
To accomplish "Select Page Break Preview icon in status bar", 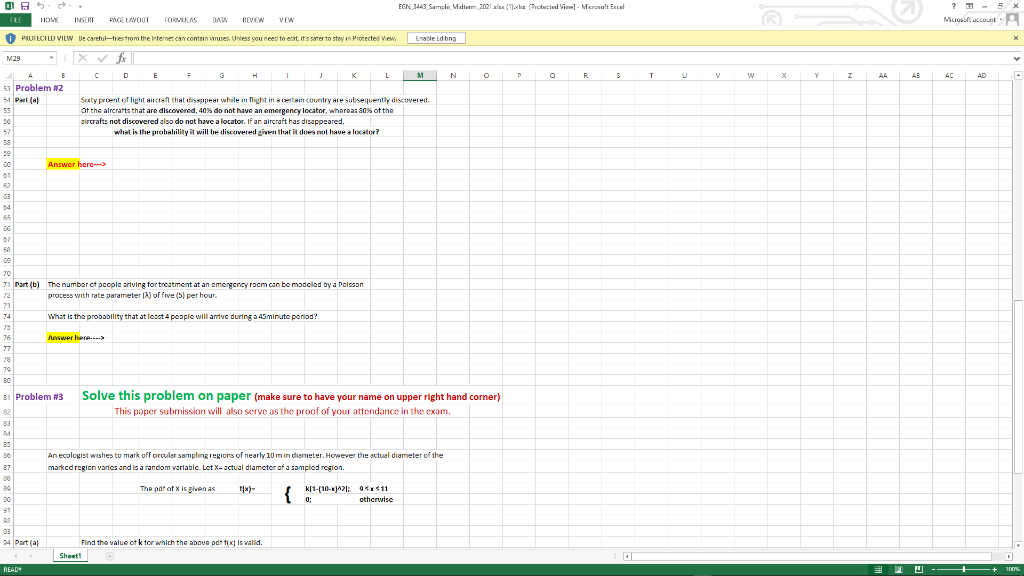I will pyautogui.click(x=919, y=569).
